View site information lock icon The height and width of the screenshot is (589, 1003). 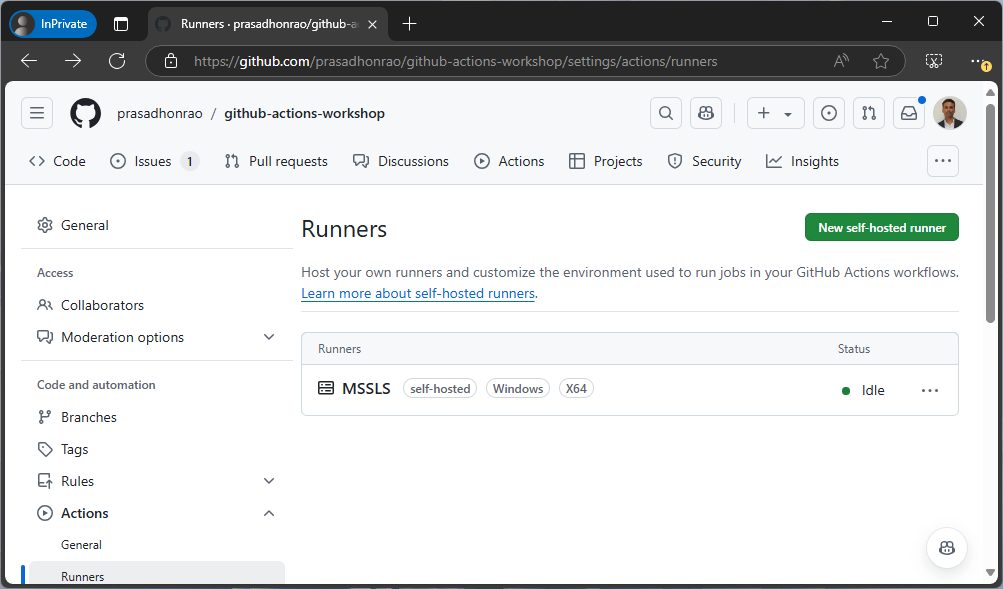click(171, 61)
